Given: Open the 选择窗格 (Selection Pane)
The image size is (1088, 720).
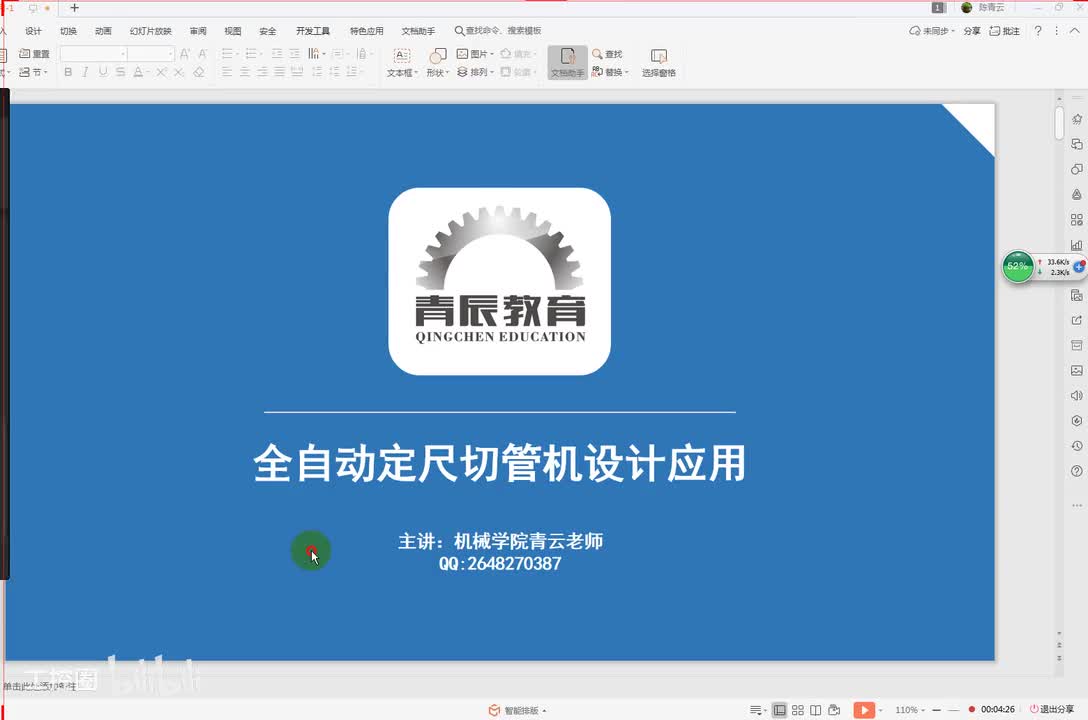Looking at the screenshot, I should [x=658, y=63].
